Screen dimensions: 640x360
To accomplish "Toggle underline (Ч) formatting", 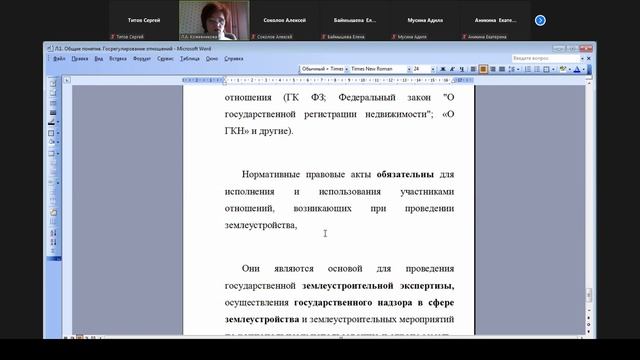I will [462, 69].
